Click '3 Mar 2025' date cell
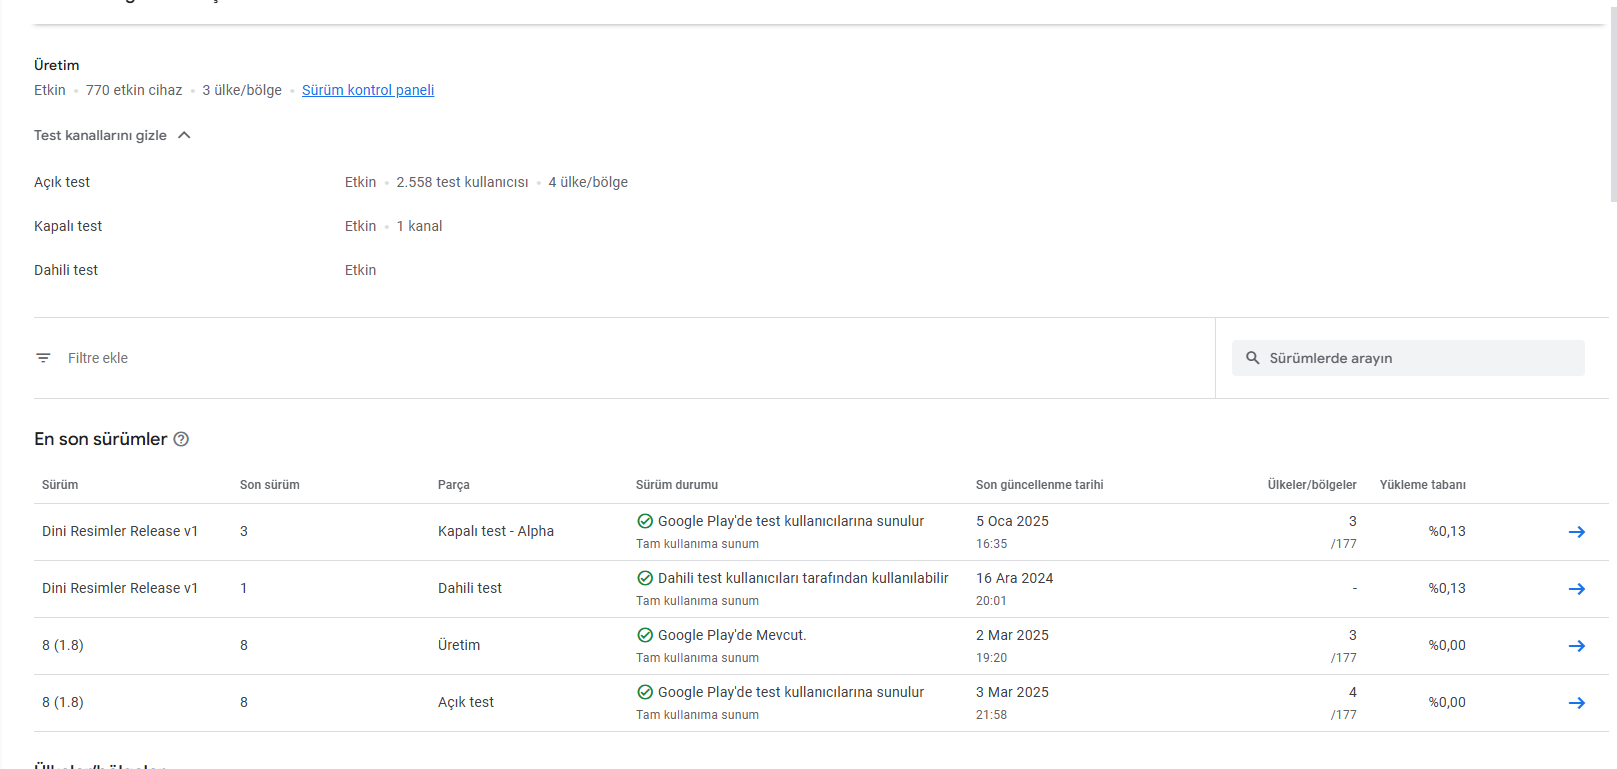Image resolution: width=1617 pixels, height=769 pixels. pyautogui.click(x=1012, y=692)
